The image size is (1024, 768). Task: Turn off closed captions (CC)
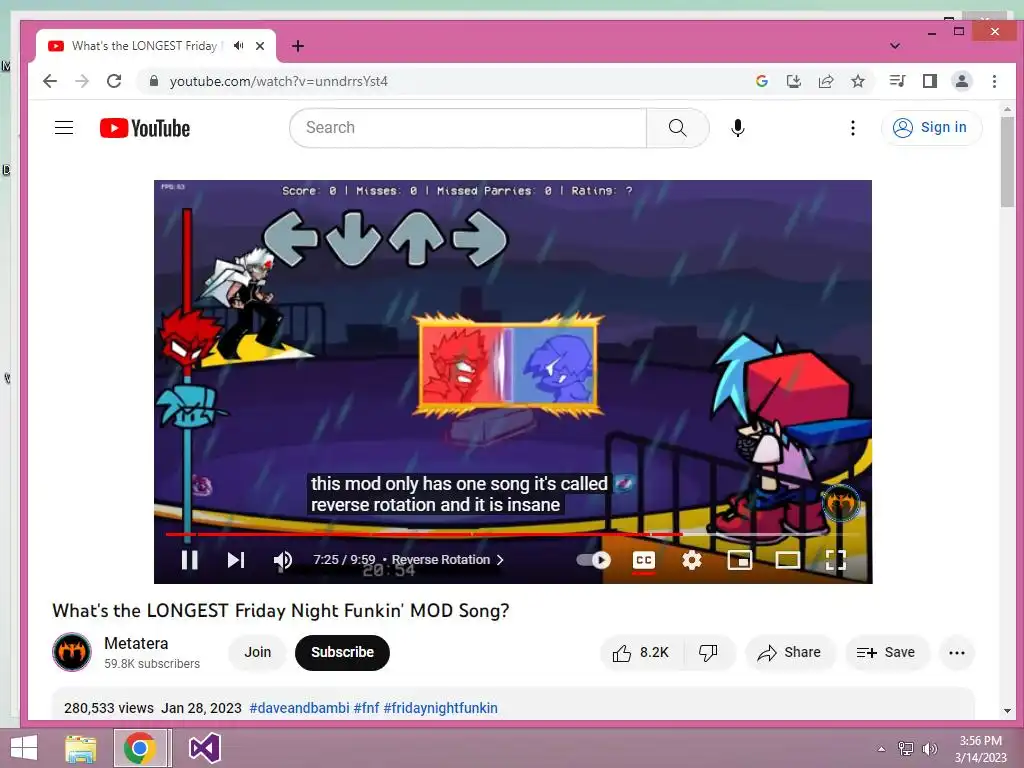(643, 560)
